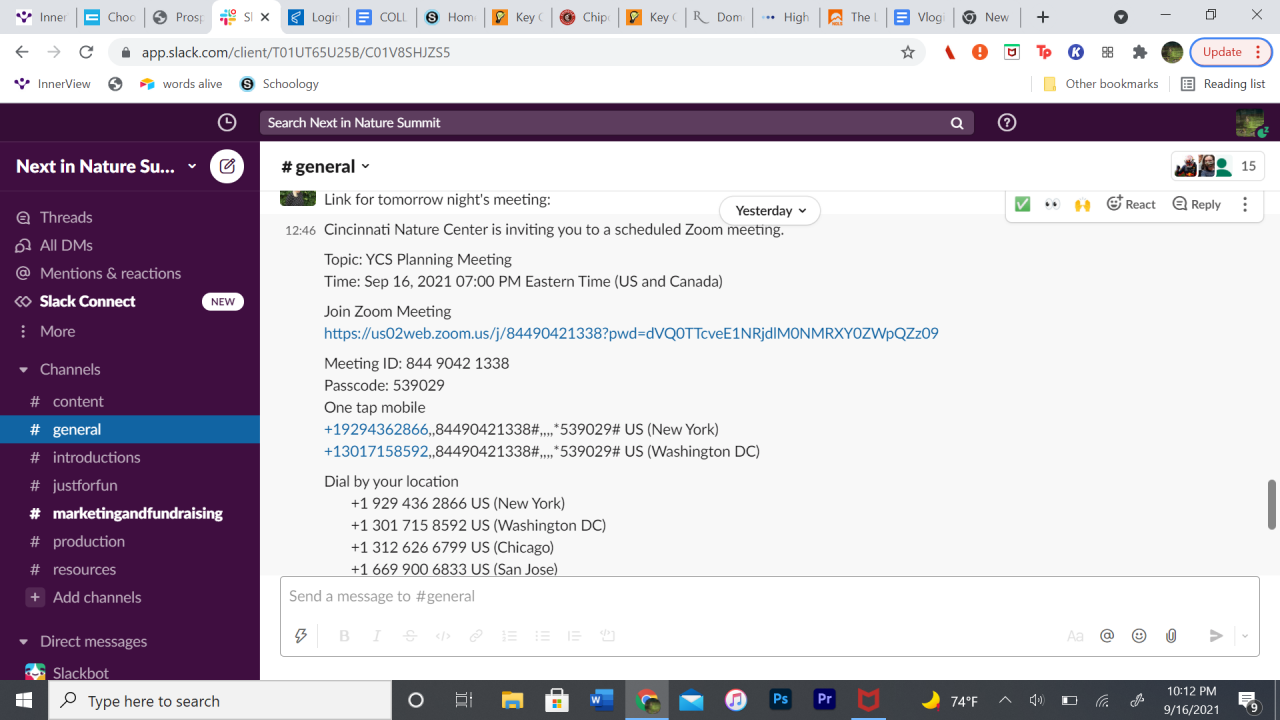This screenshot has height=720, width=1280.
Task: React with eyes emoji
Action: point(1052,204)
